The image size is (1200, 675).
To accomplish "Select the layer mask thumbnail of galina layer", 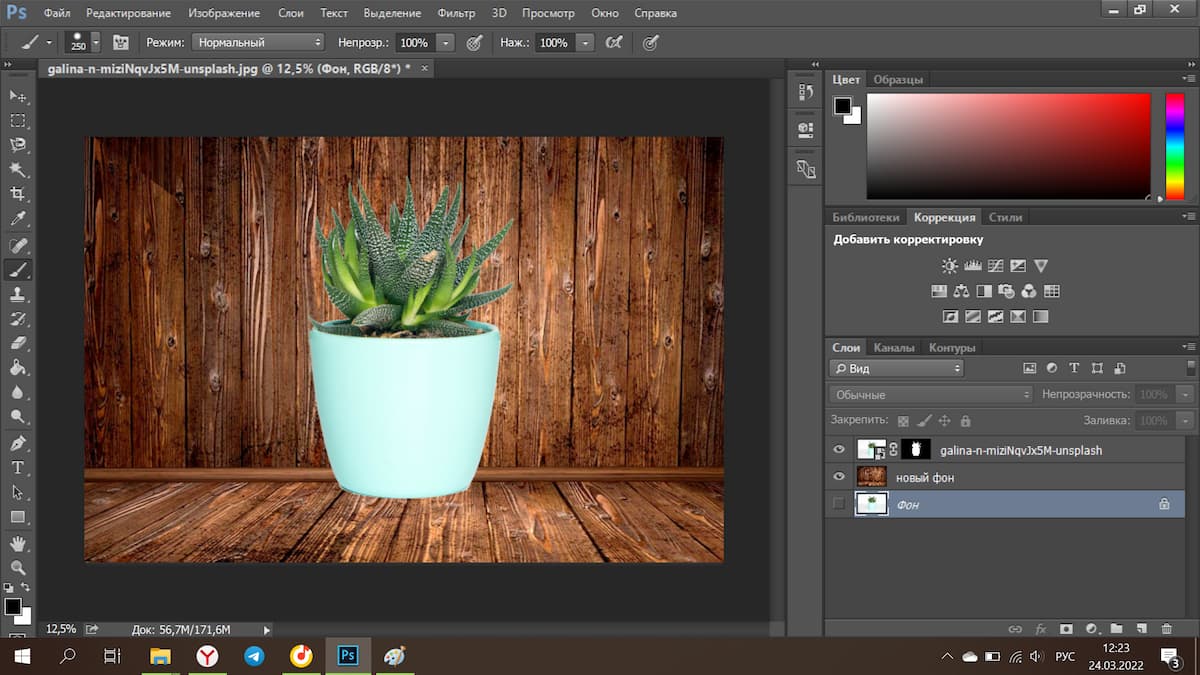I will coord(915,450).
